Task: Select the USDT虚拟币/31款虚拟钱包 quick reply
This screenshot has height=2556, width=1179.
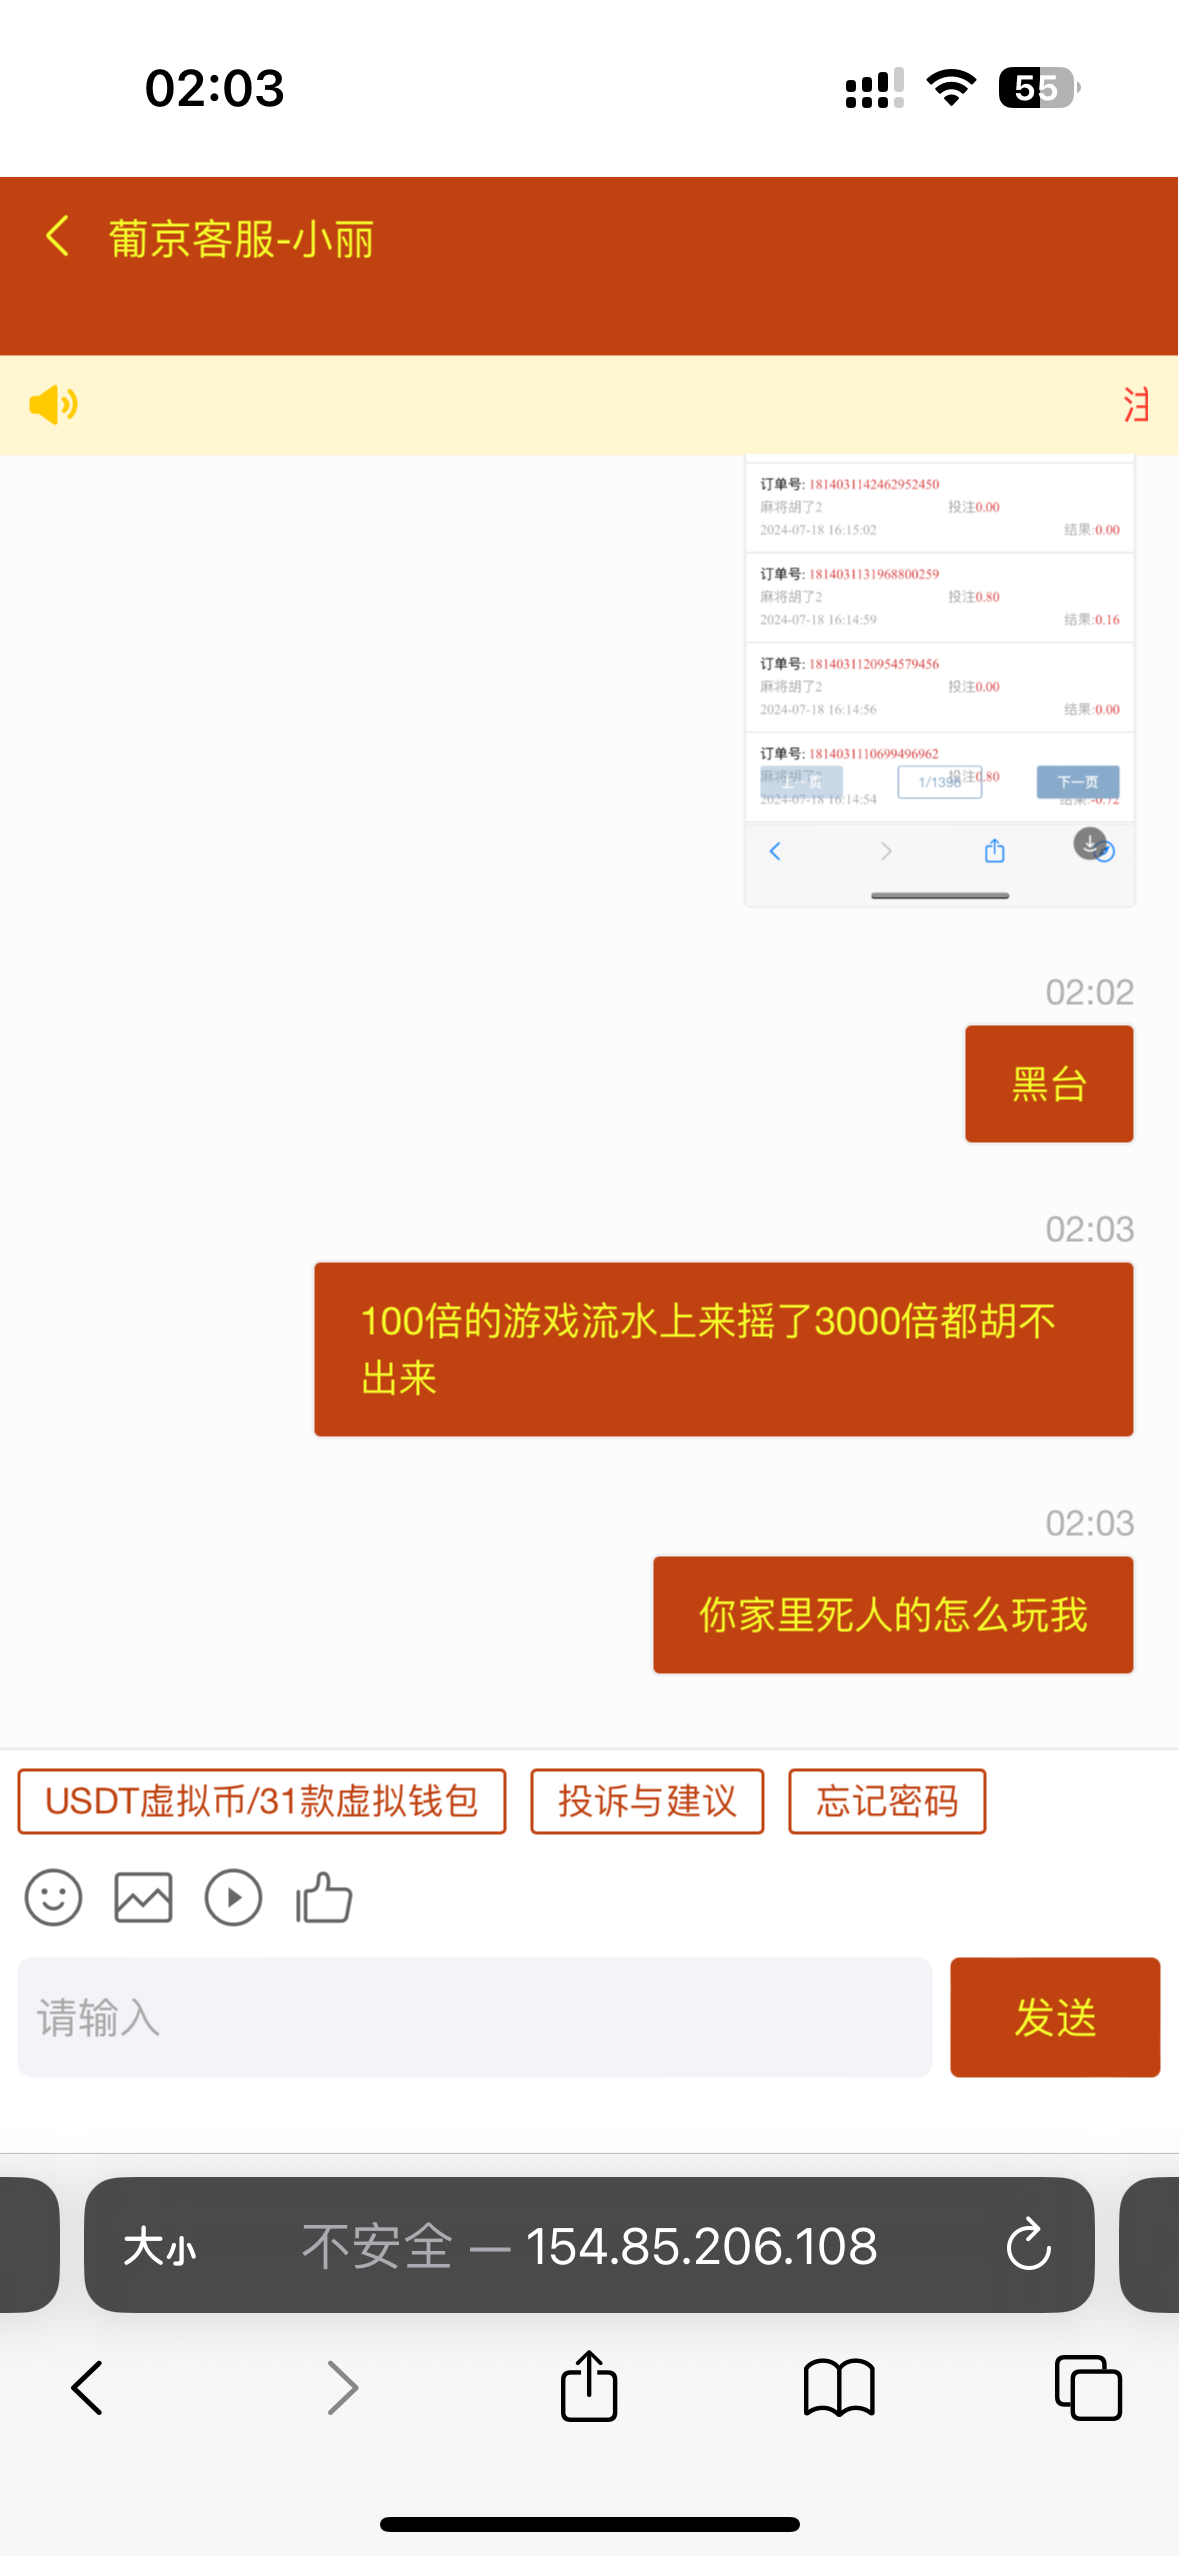Action: pos(262,1801)
